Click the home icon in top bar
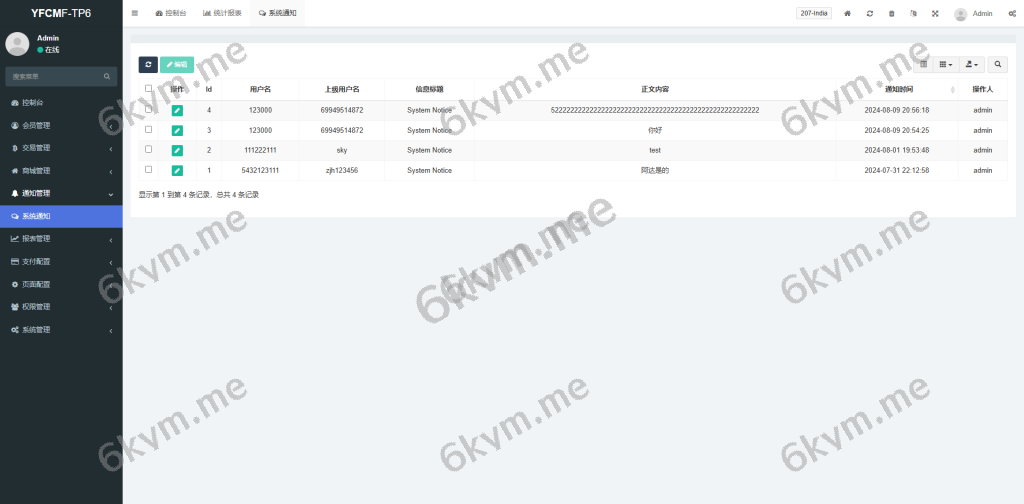Screen dimensions: 1024x504 pos(848,14)
